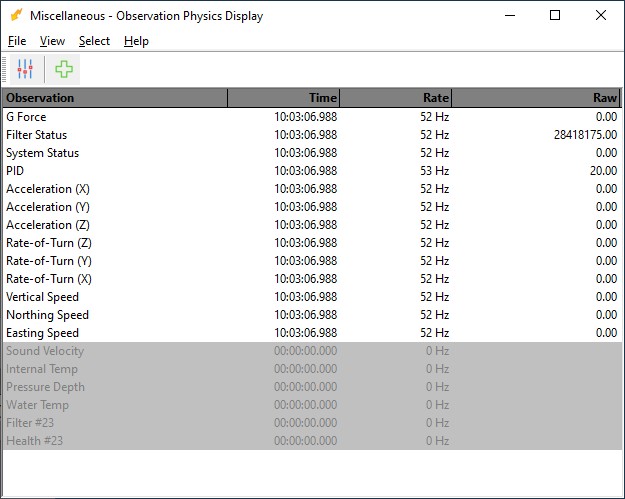Click the green plus add icon

pos(64,69)
